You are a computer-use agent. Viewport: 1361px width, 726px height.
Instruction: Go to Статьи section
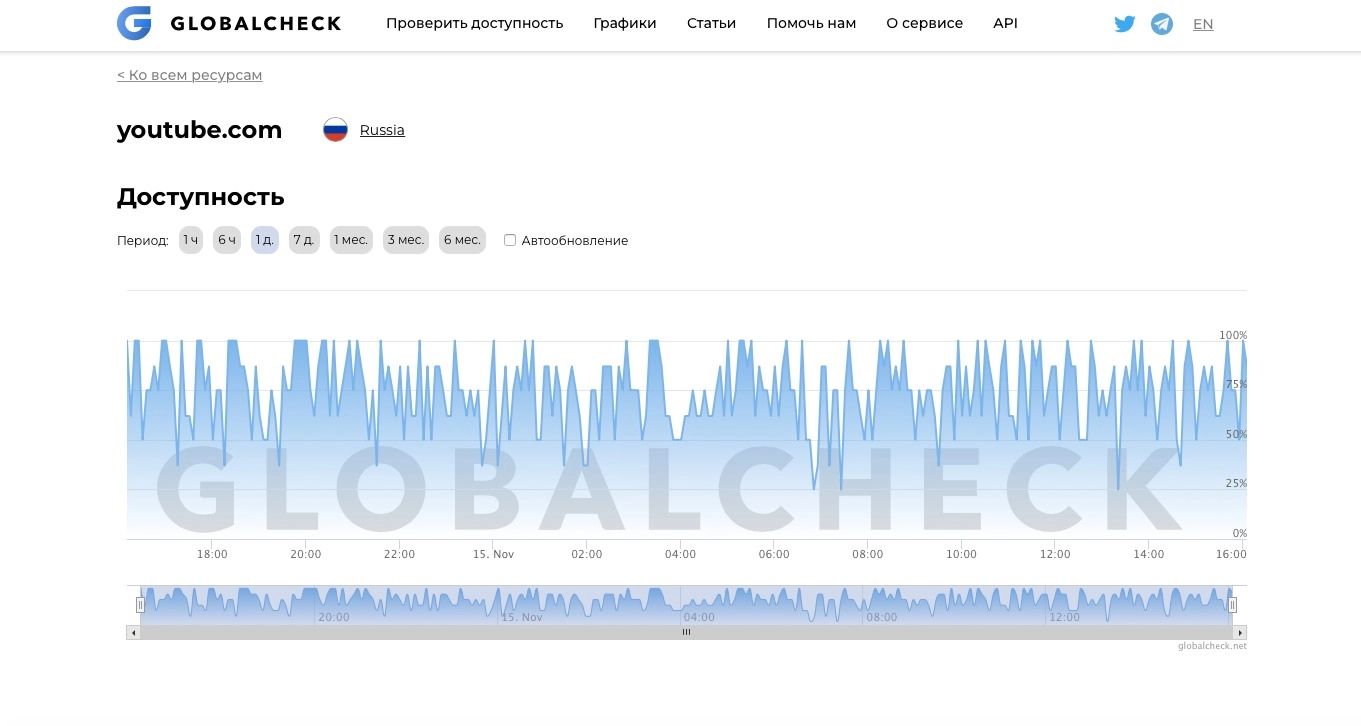pyautogui.click(x=711, y=23)
